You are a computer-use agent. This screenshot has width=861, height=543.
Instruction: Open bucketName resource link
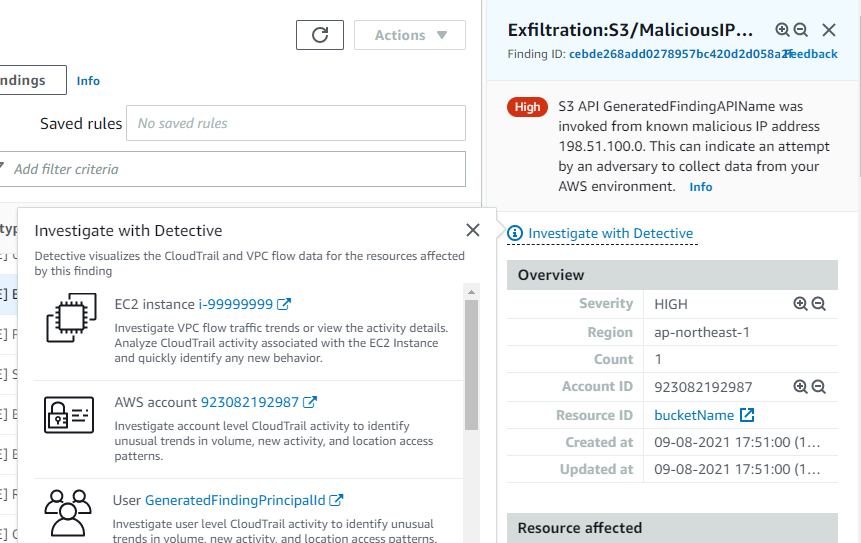point(694,415)
